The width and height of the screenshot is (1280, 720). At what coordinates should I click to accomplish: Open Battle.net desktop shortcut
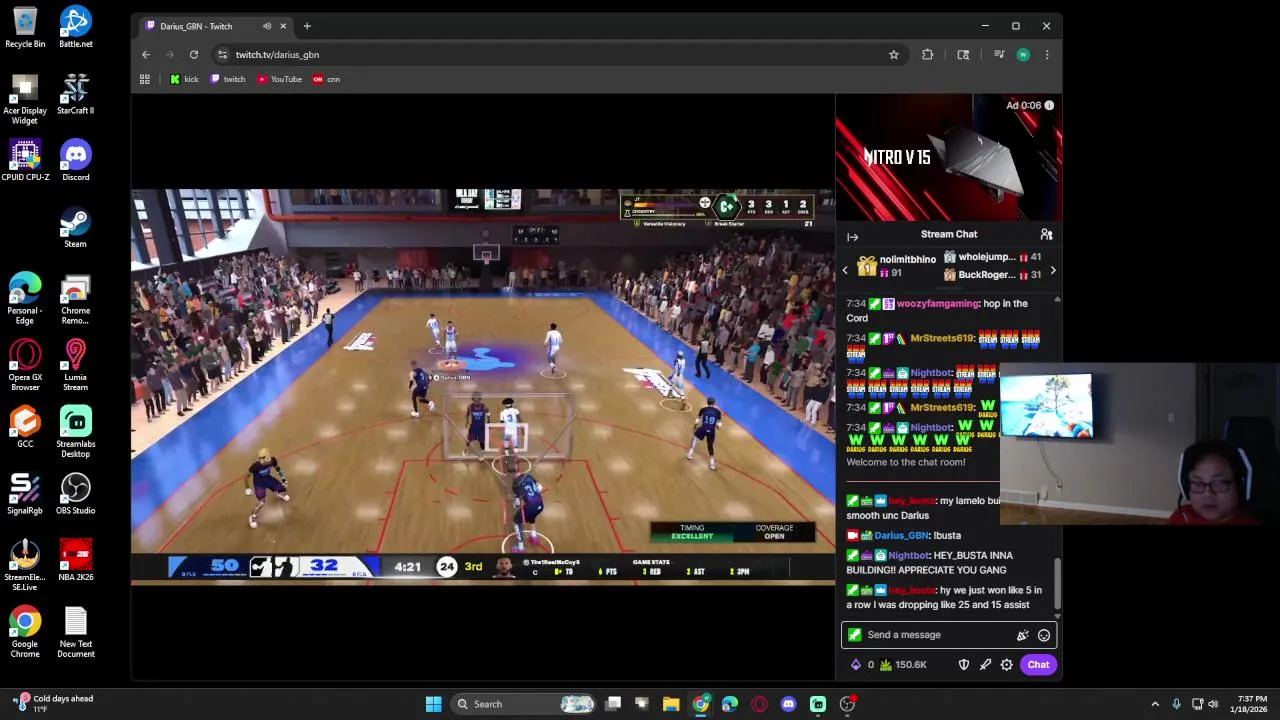(75, 27)
